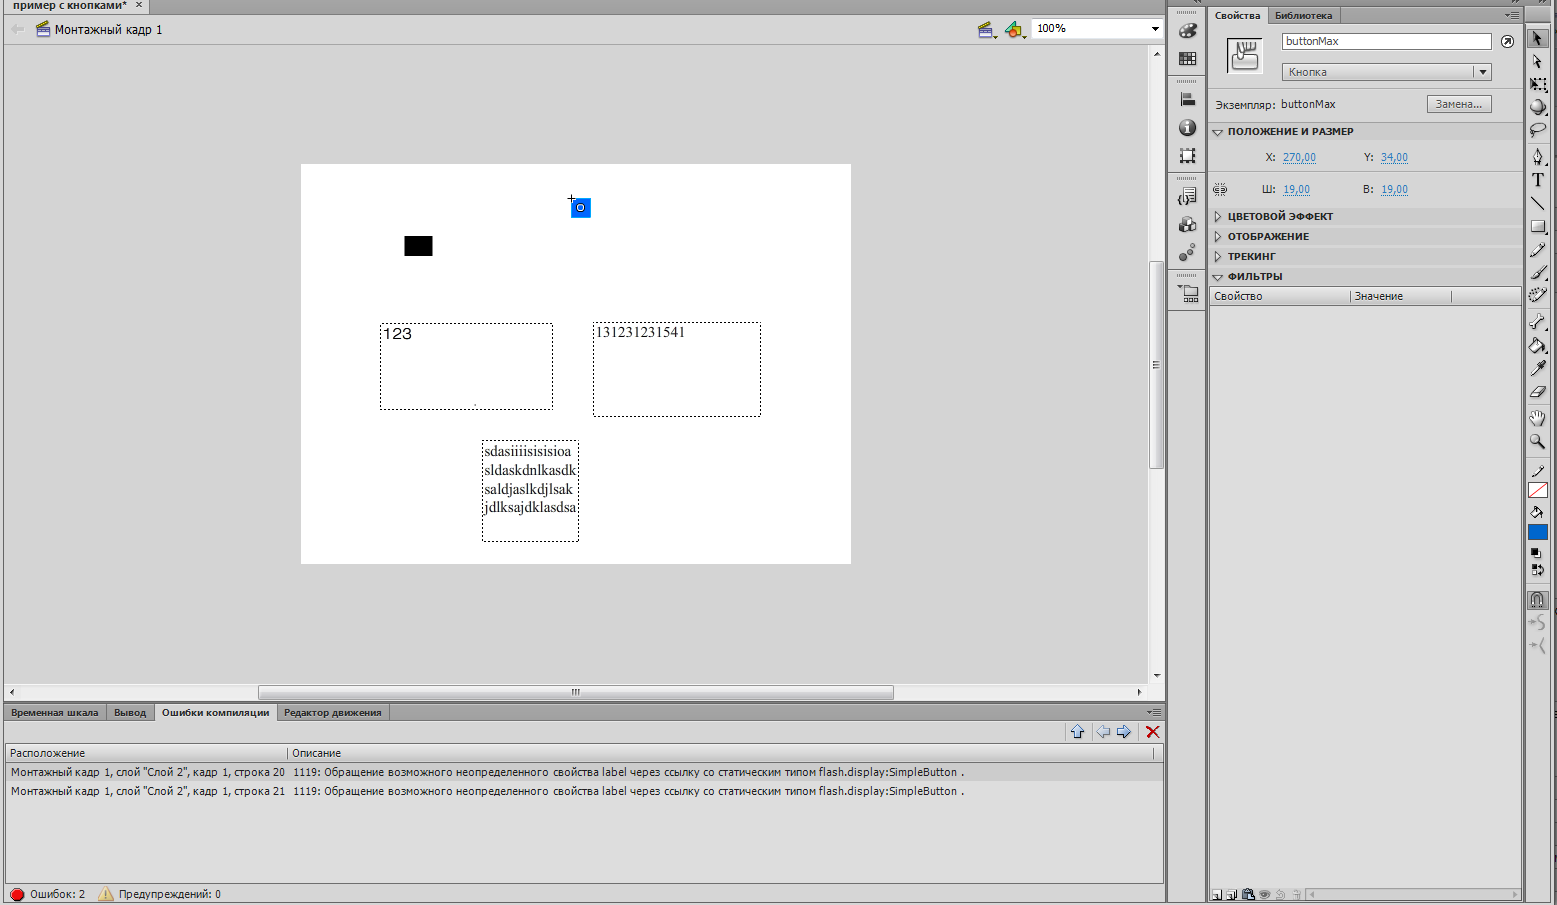The height and width of the screenshot is (905, 1557).
Task: Open the blue fill color swatch
Action: pyautogui.click(x=1538, y=532)
